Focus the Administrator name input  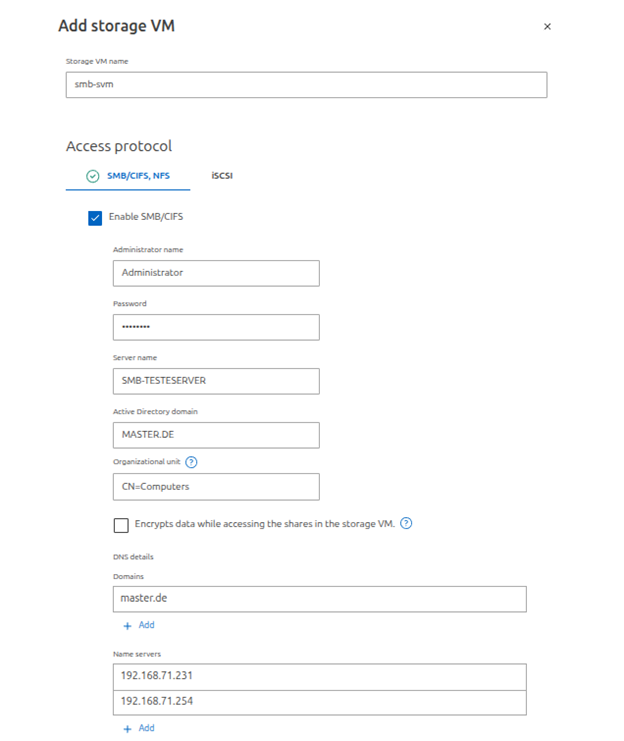click(216, 273)
